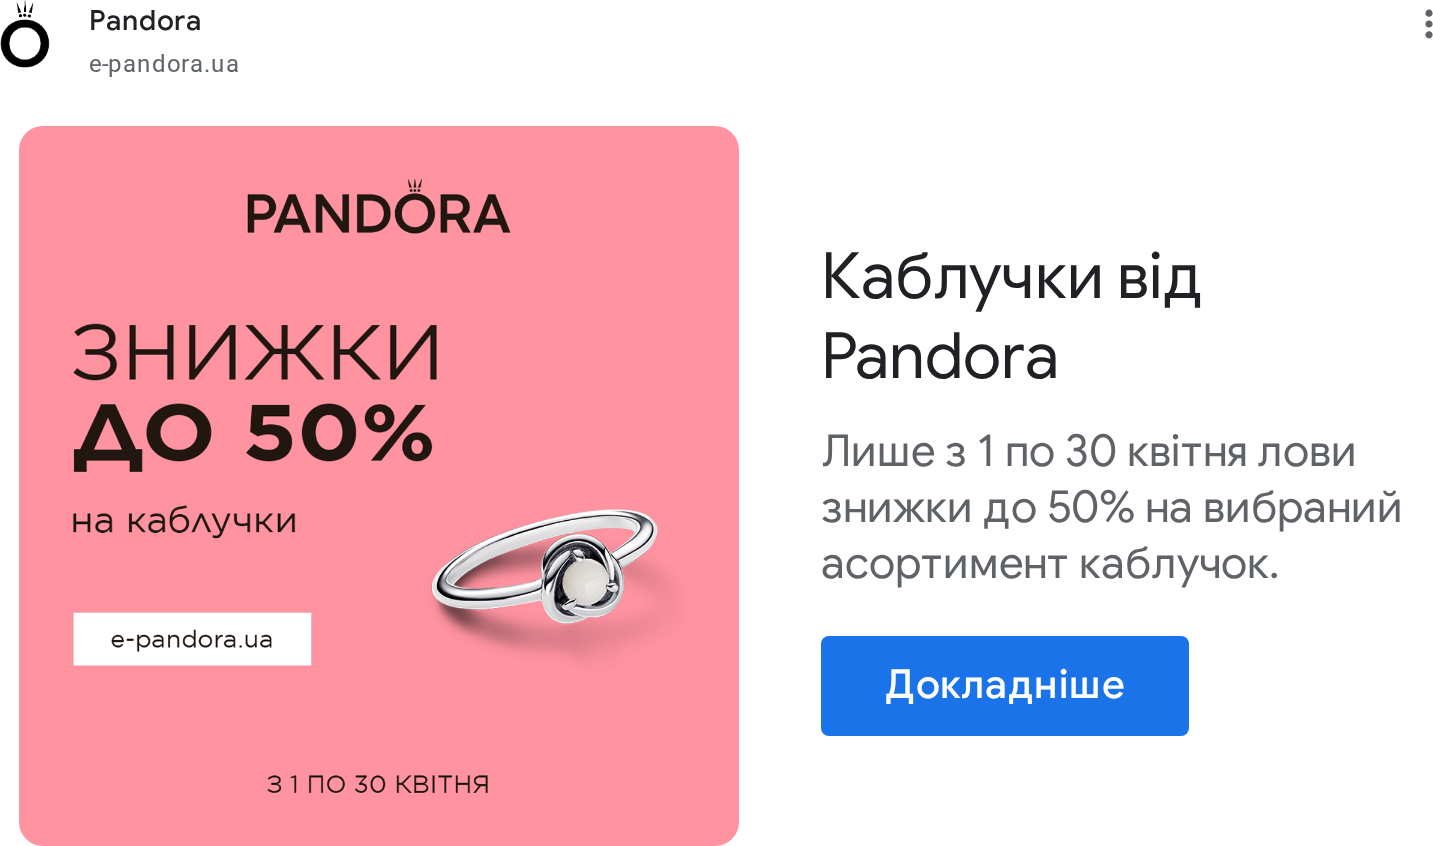Click the word Pandora in the headline
Image resolution: width=1433 pixels, height=846 pixels.
939,357
